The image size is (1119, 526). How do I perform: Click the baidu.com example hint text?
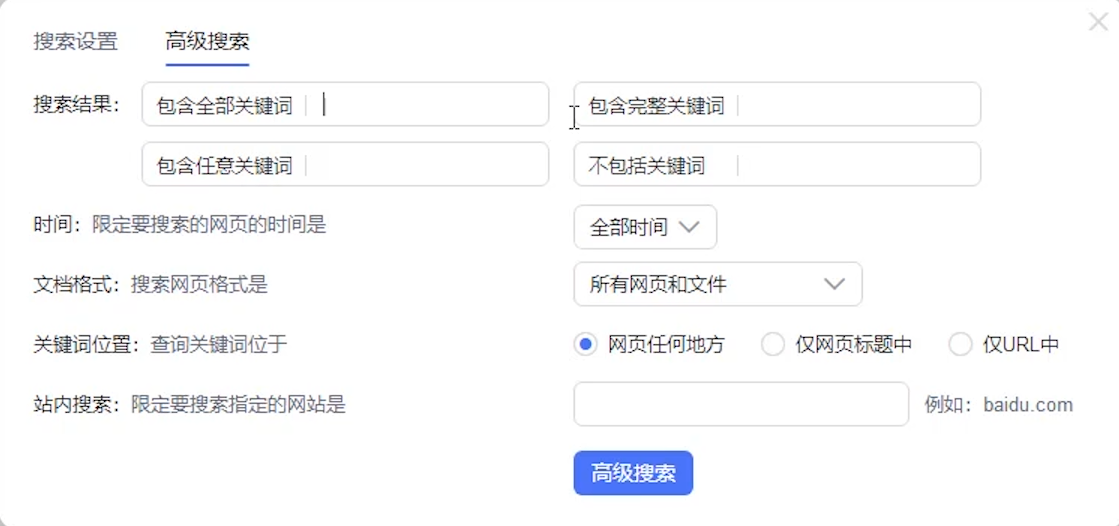click(998, 405)
